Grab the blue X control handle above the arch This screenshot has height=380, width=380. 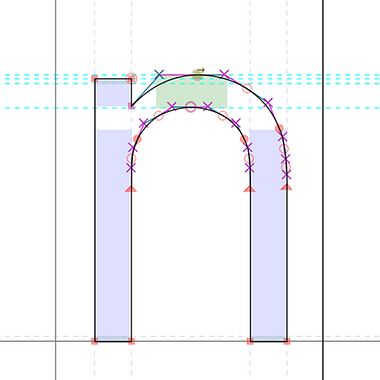pos(159,74)
